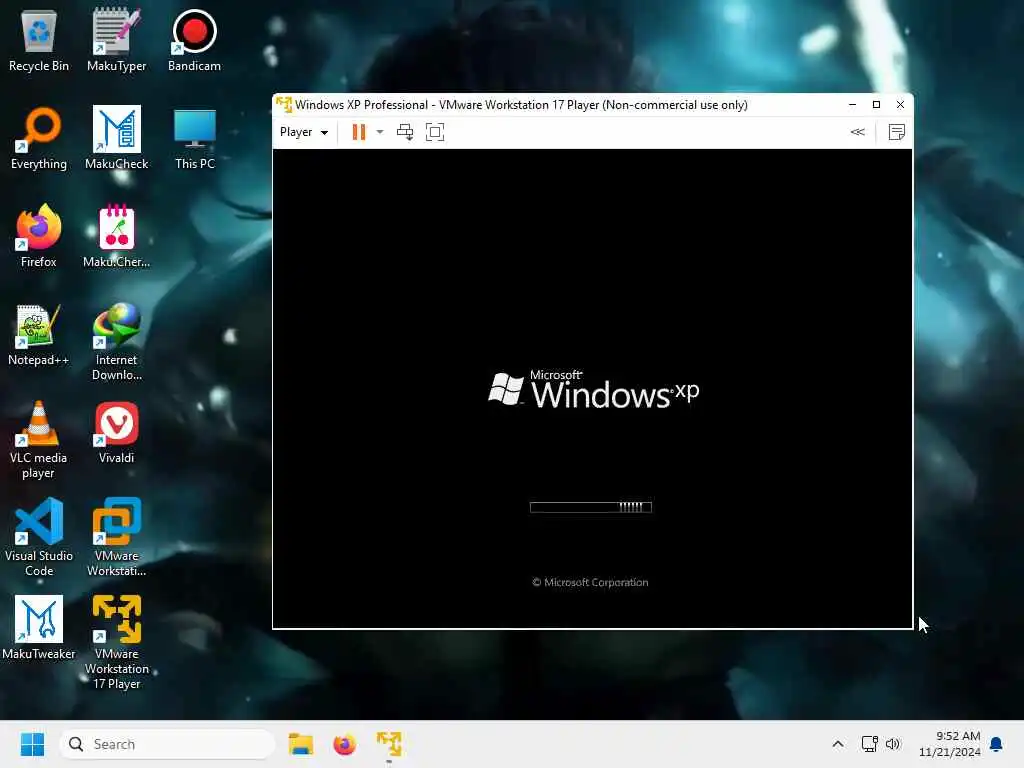Pause the virtual machine with the pause icon

359,132
